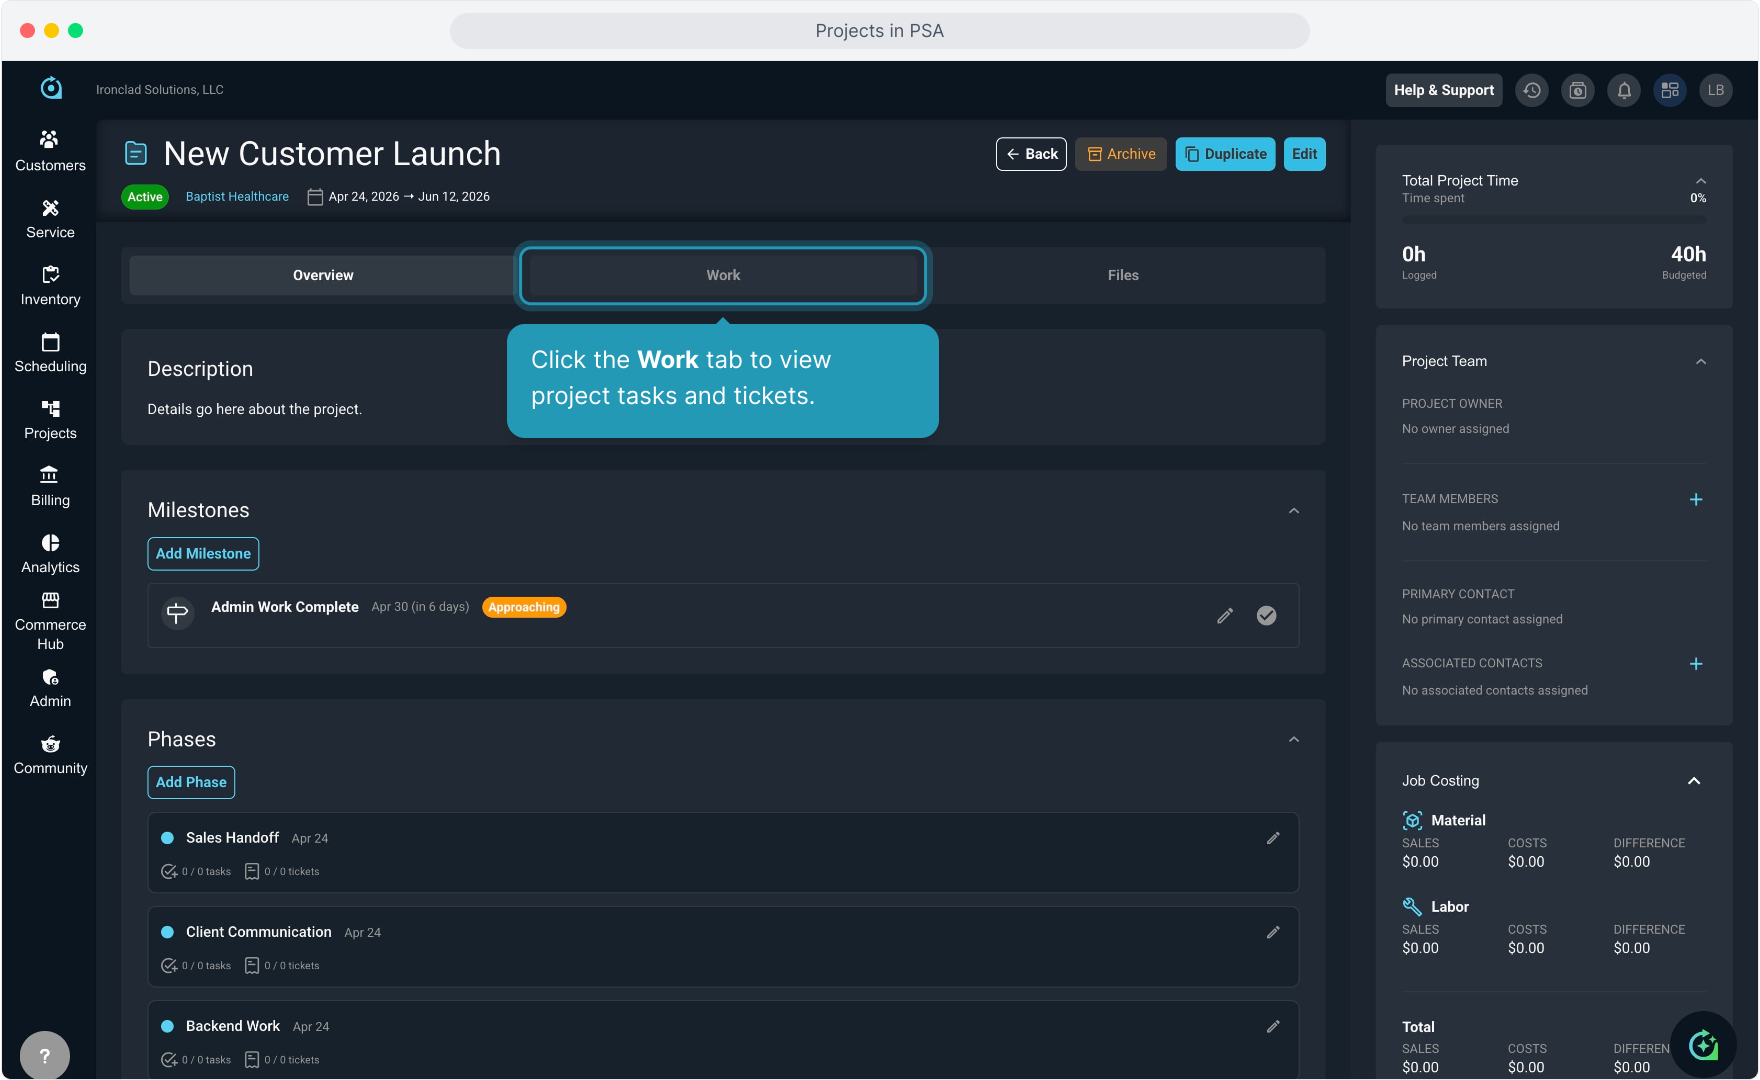Select the Sales Handoff phase name
Viewport: 1760px width, 1080px height.
click(232, 838)
